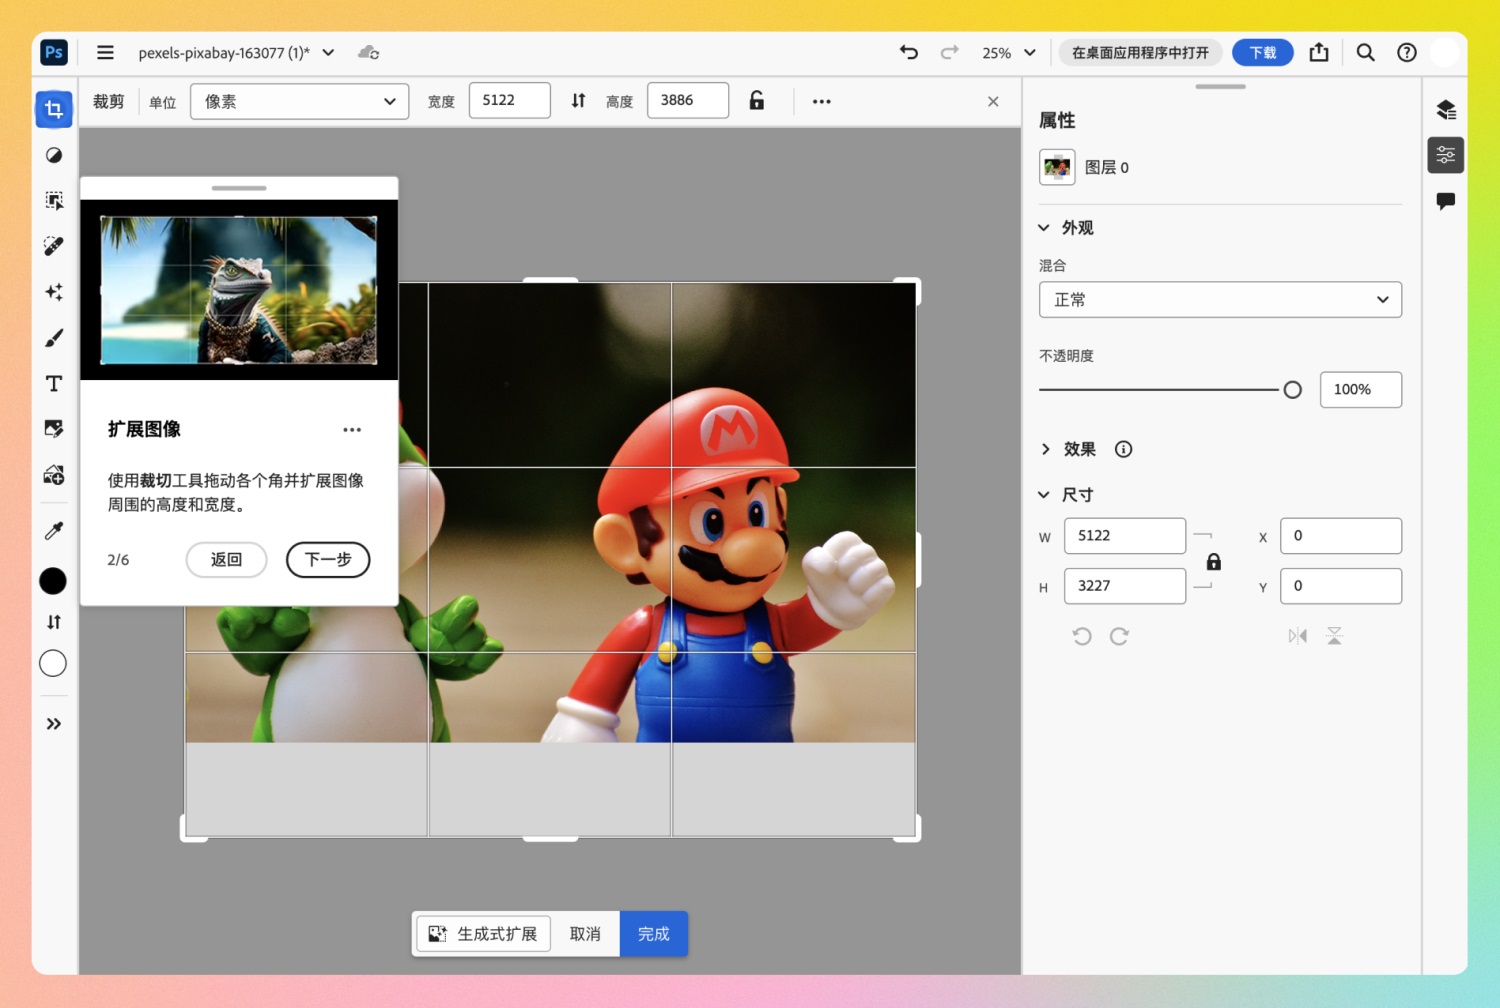Expand more tools double chevron
This screenshot has height=1008, width=1500.
[x=54, y=724]
